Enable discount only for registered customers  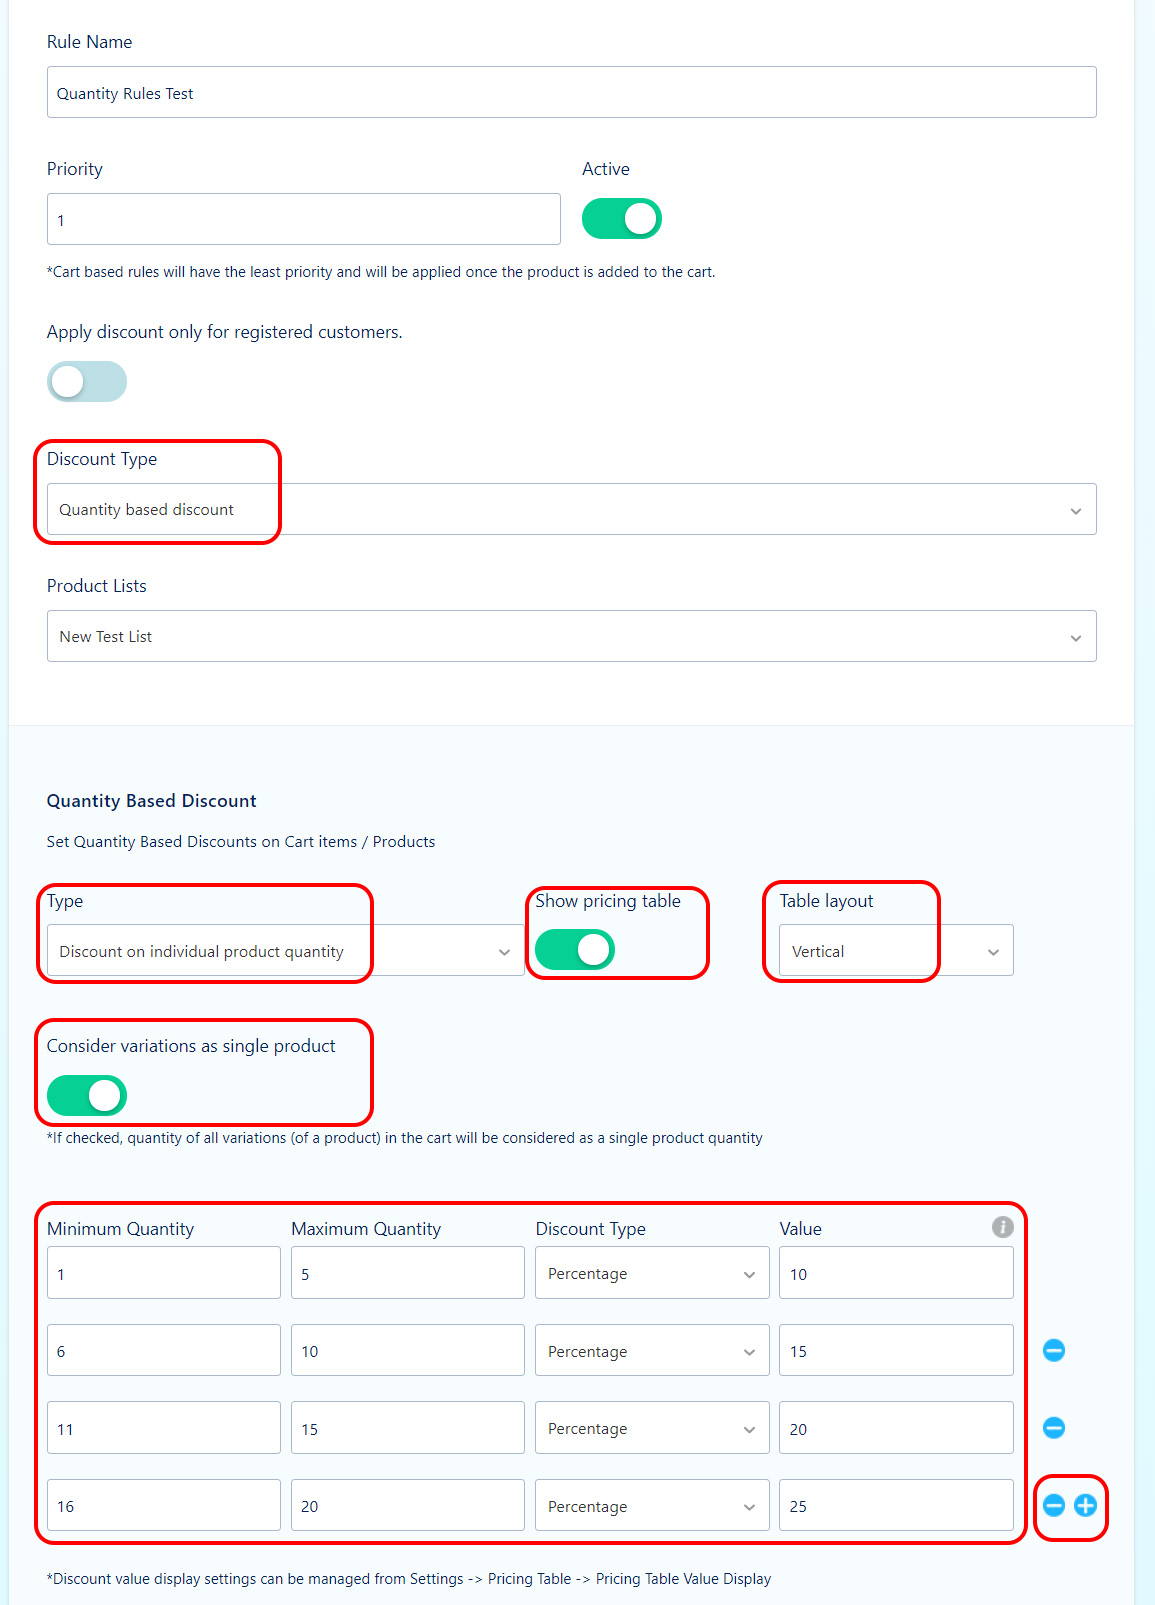tap(87, 381)
